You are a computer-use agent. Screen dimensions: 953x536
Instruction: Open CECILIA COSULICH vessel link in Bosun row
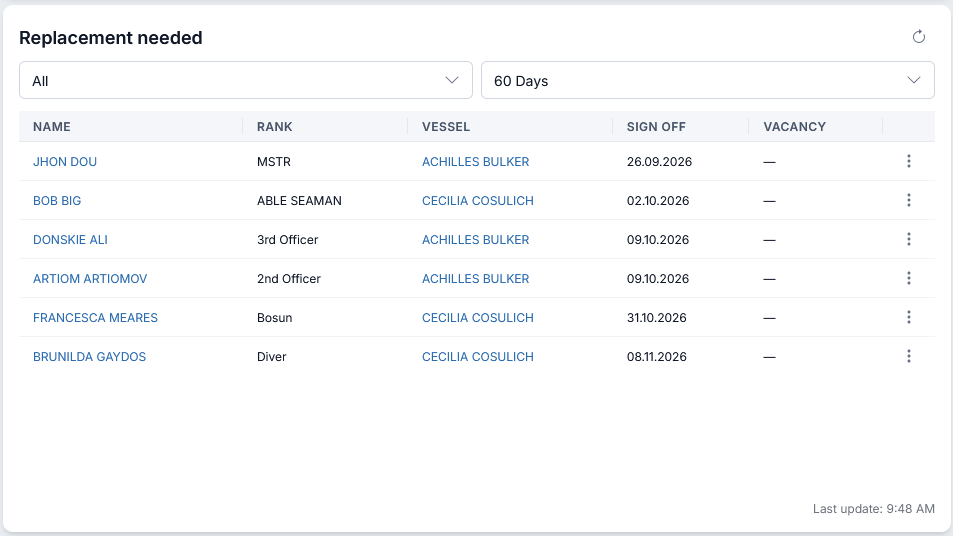click(478, 318)
